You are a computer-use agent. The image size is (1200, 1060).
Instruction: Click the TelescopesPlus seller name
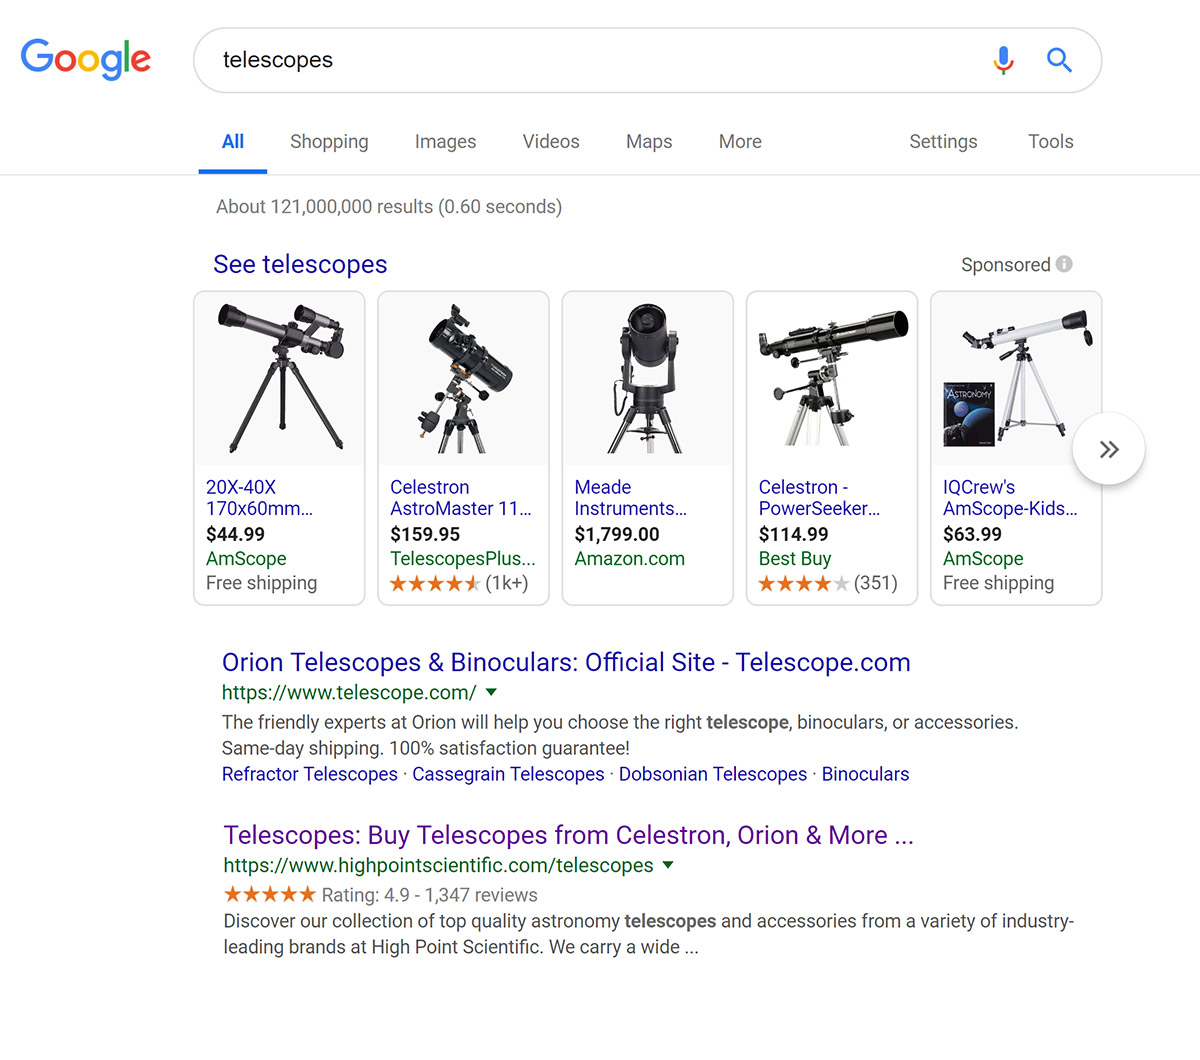463,559
